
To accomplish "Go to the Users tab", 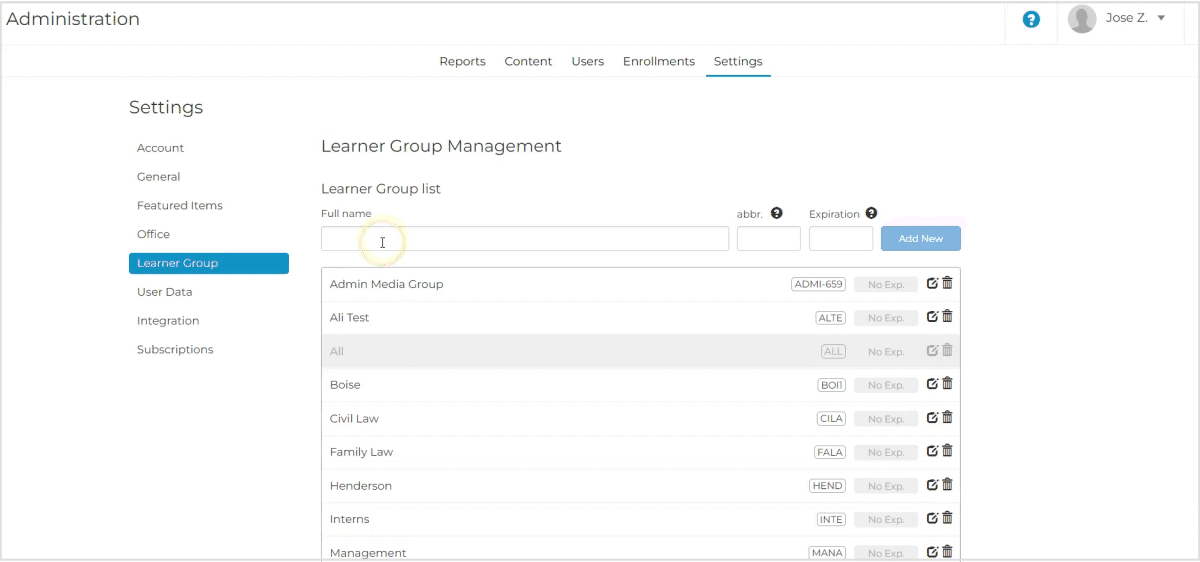I will point(588,61).
